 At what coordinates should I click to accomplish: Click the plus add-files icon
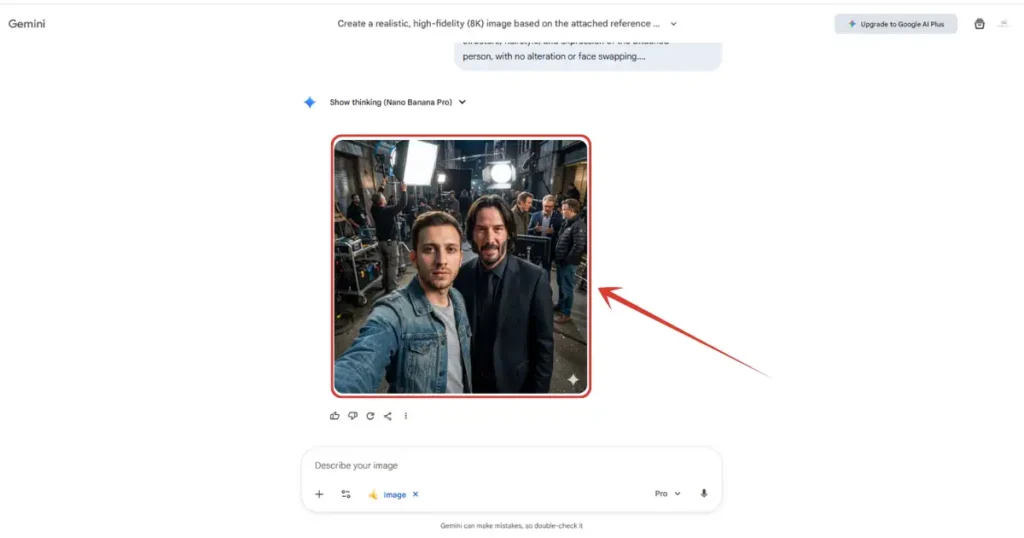pos(319,494)
